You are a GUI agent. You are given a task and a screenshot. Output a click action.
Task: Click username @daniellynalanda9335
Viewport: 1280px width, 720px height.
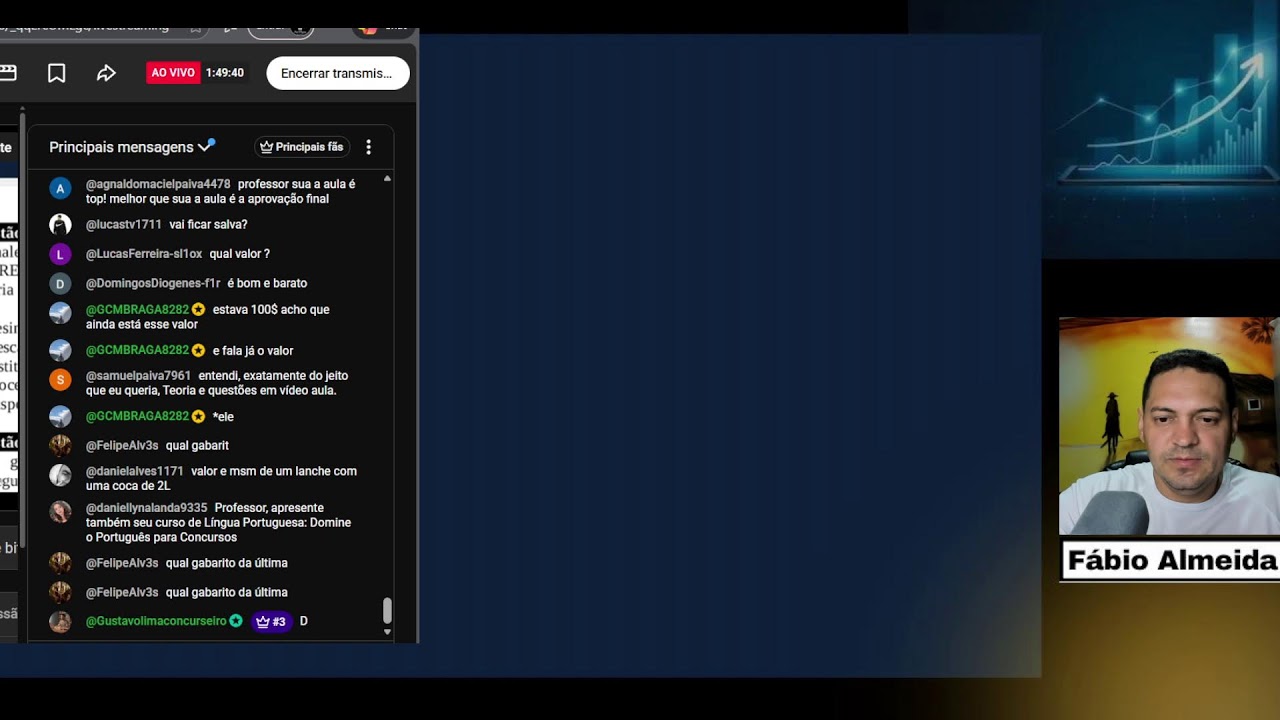(146, 508)
